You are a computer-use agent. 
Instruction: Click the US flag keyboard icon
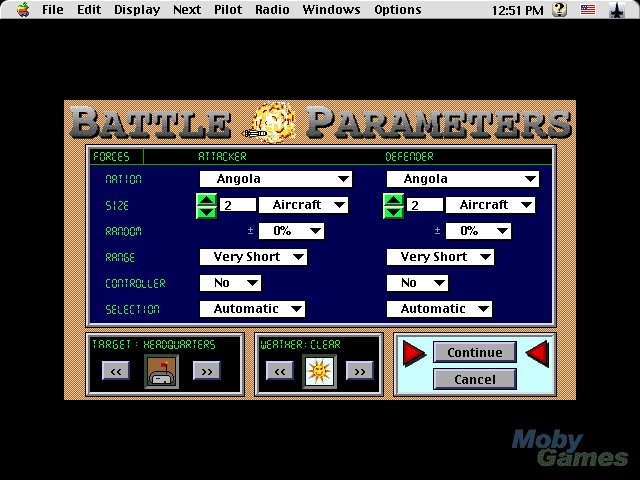[x=588, y=9]
